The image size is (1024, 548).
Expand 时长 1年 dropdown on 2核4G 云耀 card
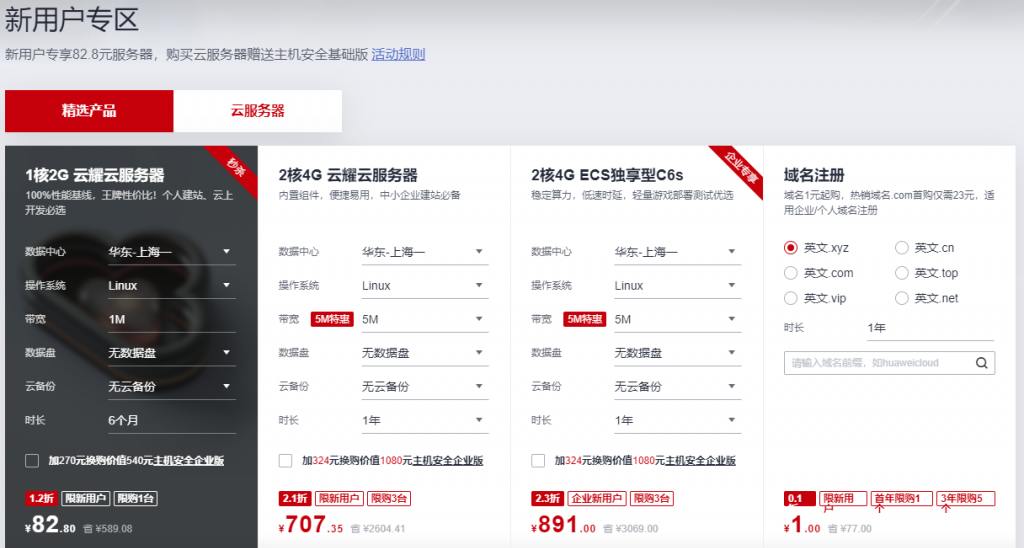click(424, 420)
